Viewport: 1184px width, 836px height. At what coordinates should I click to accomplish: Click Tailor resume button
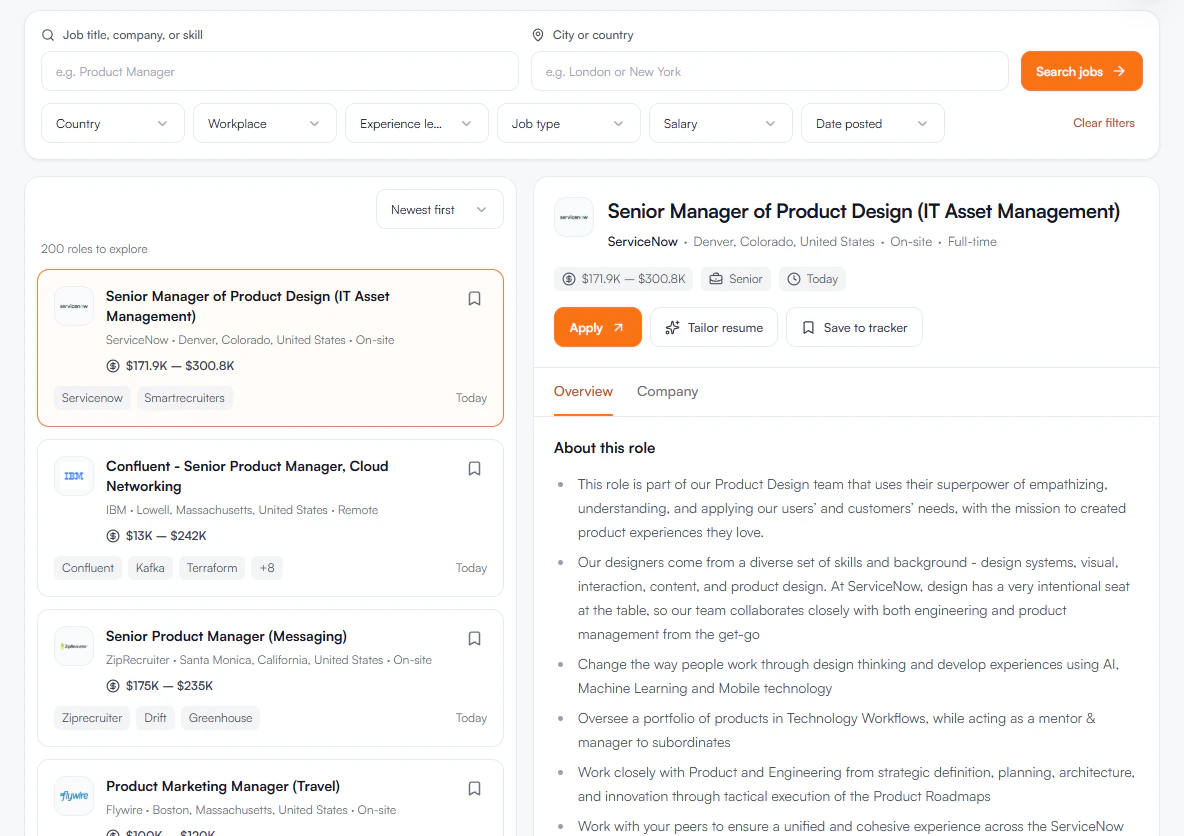point(714,327)
